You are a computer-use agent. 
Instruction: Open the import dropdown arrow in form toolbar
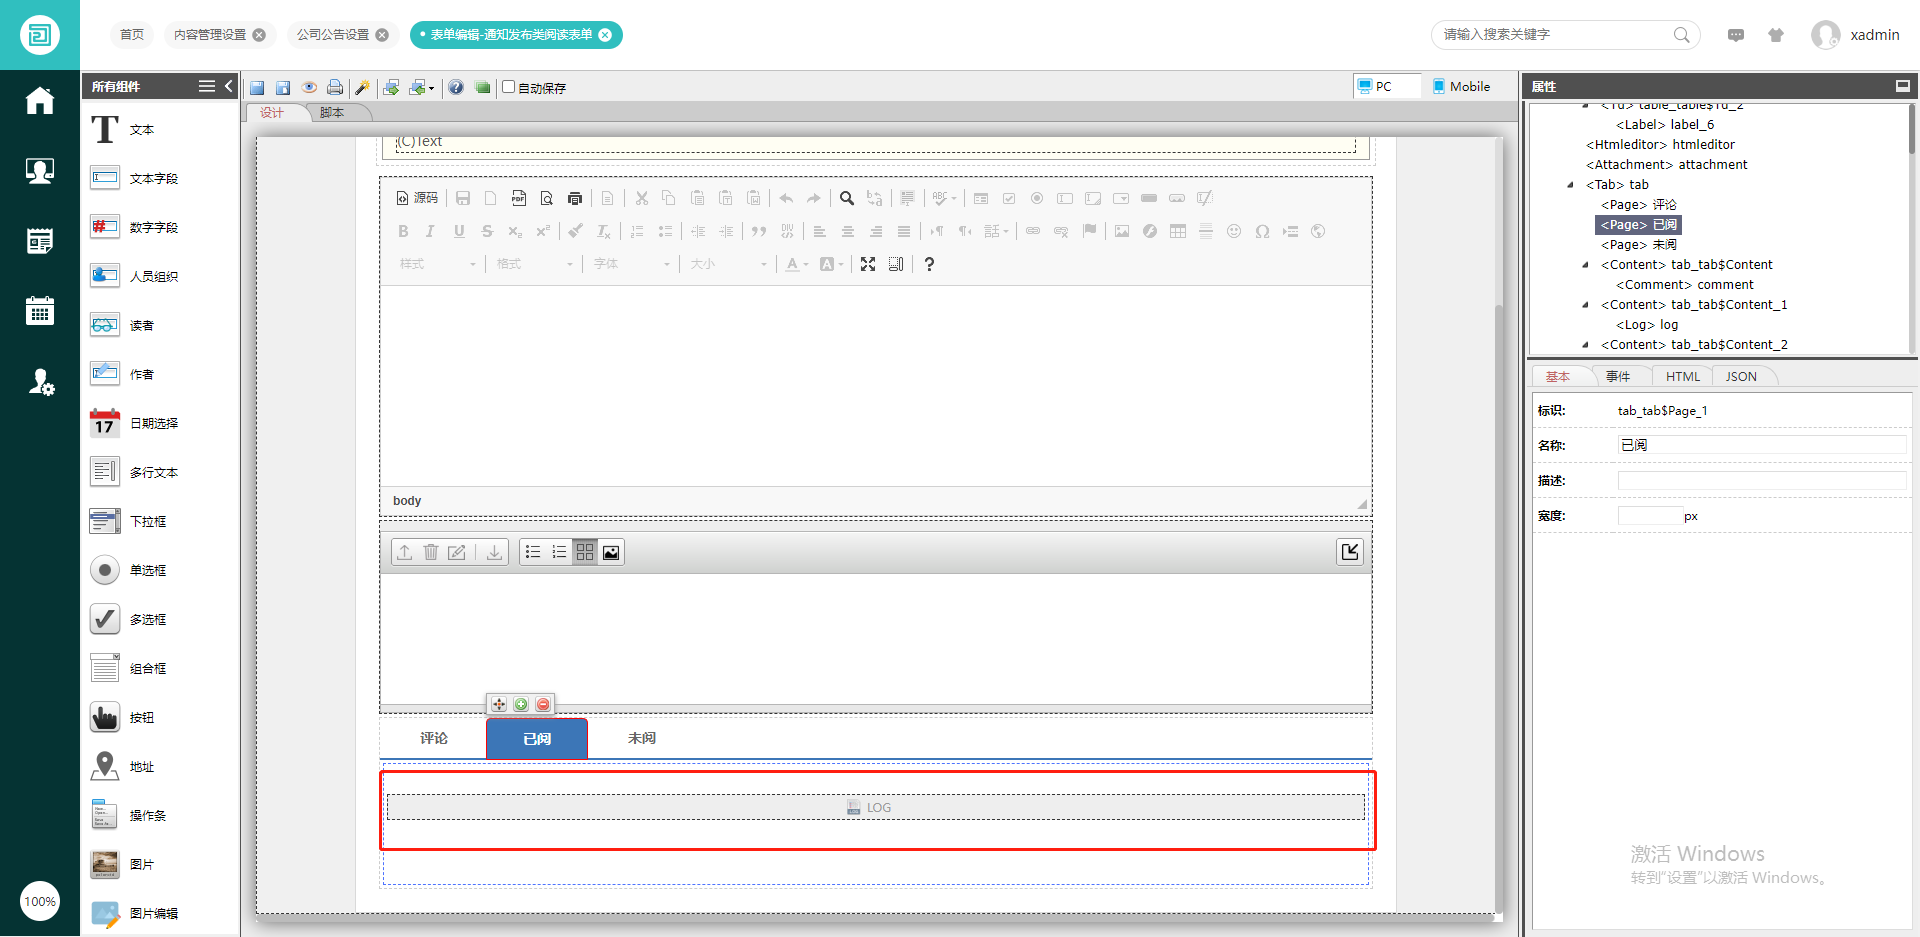click(x=432, y=88)
